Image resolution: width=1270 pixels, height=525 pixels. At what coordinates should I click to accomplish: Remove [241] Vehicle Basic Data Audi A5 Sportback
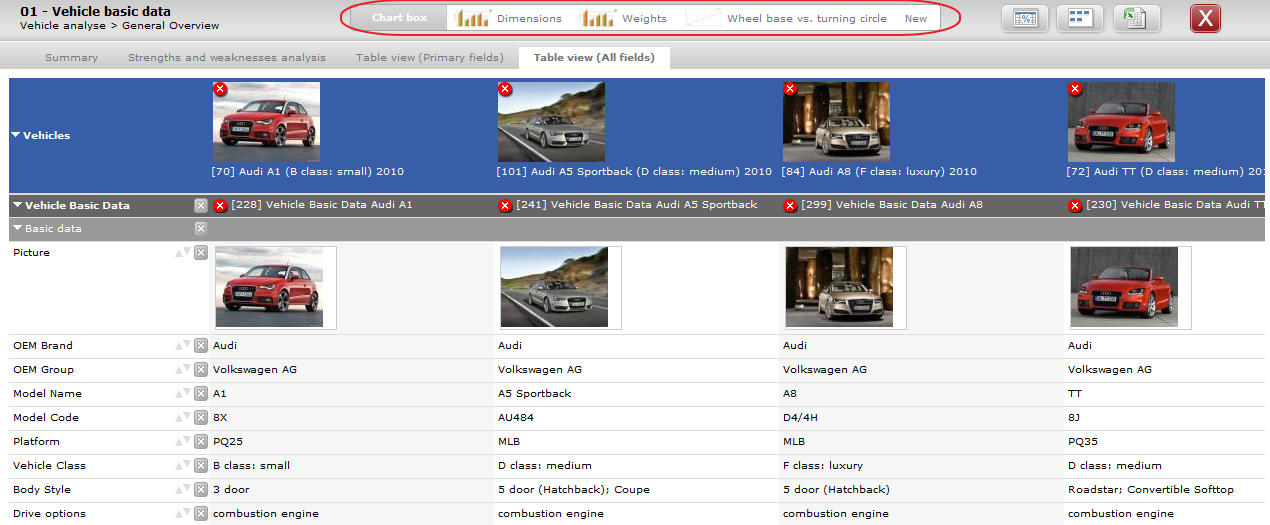[x=505, y=205]
